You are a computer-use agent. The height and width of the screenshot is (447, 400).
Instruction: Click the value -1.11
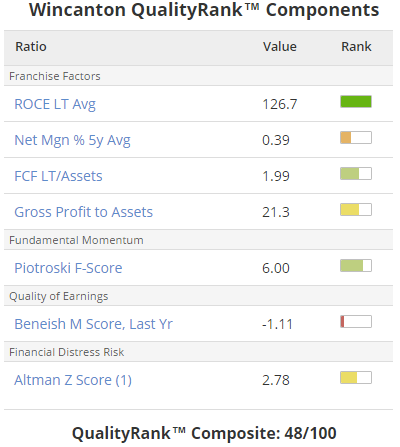click(x=277, y=324)
